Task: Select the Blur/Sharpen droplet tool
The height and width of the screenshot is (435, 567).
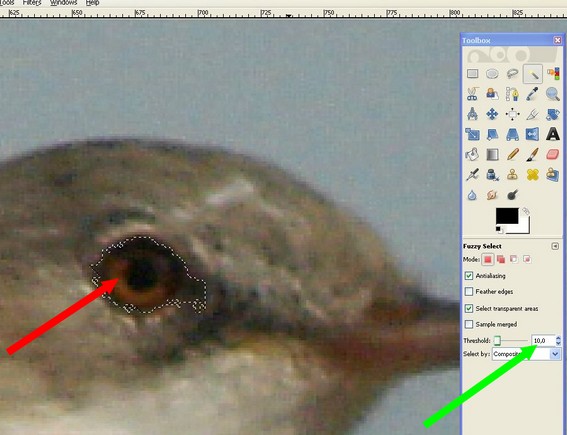Action: click(472, 195)
